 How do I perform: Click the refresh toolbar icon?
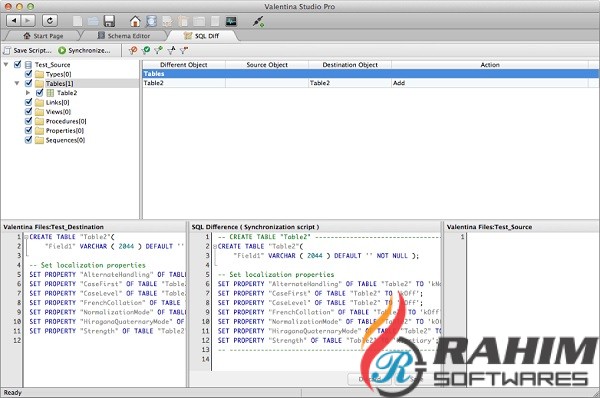[x=50, y=21]
